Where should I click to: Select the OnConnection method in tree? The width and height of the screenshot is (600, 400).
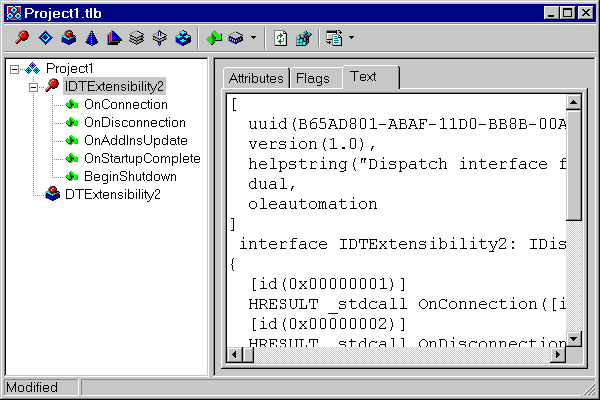point(125,104)
